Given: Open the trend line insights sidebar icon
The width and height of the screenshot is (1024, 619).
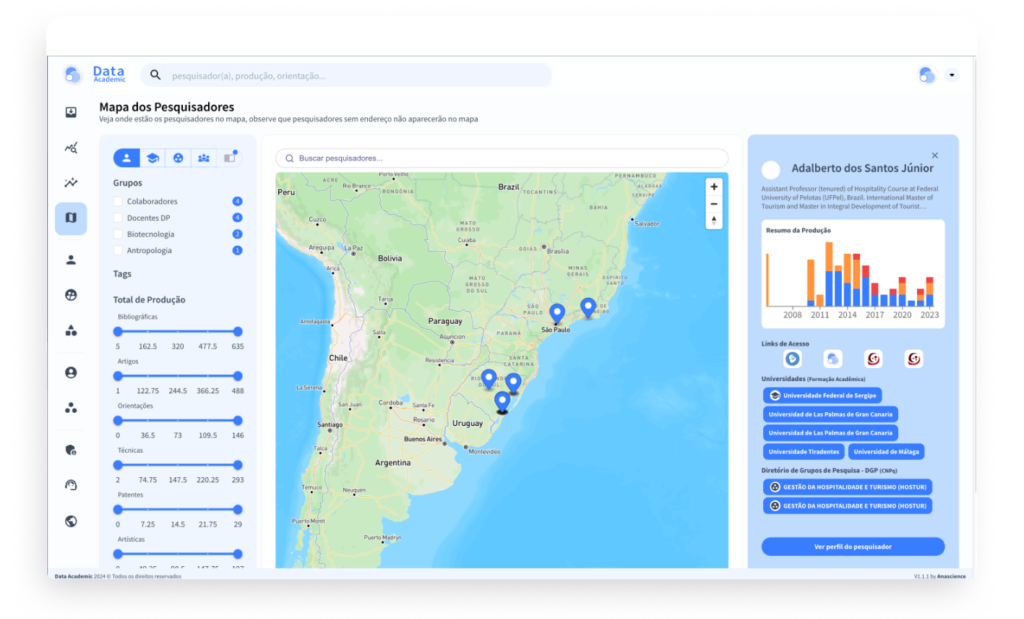Looking at the screenshot, I should click(x=71, y=183).
